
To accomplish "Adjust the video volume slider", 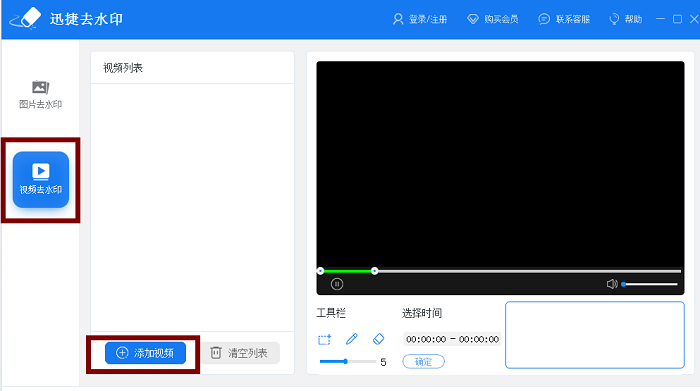I will click(x=650, y=284).
